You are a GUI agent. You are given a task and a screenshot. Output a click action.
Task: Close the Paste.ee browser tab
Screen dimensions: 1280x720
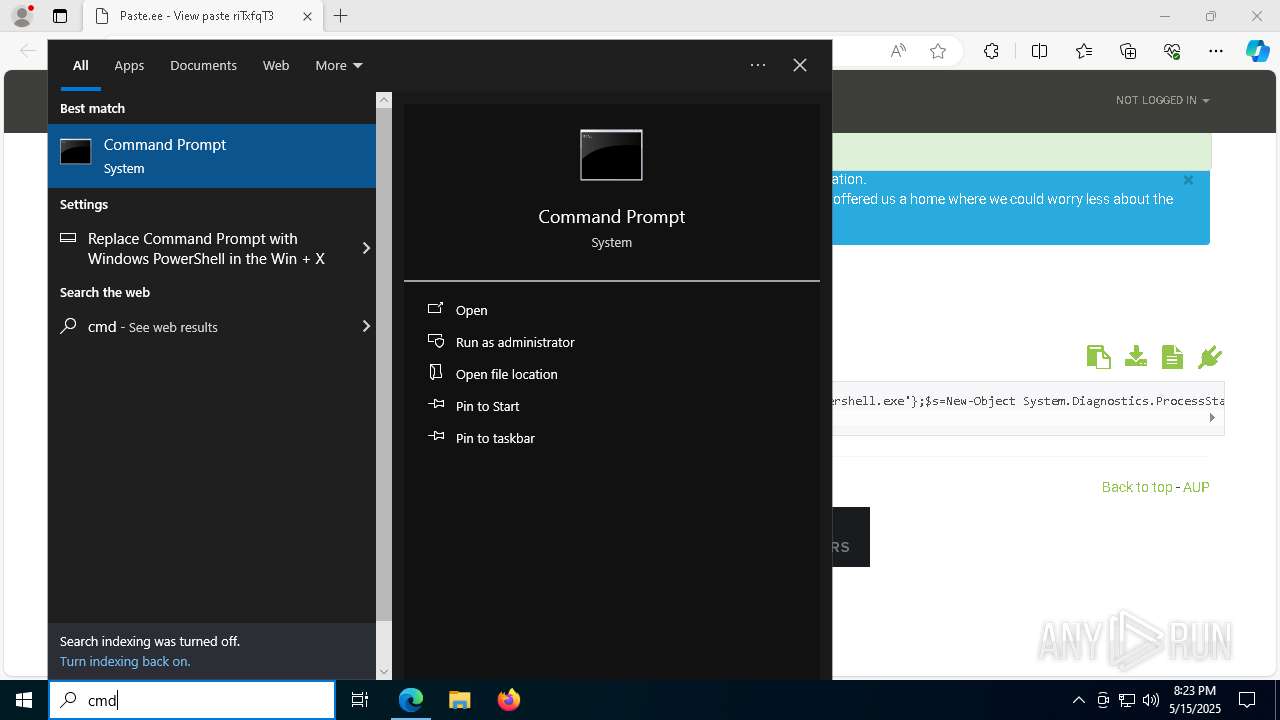click(307, 16)
